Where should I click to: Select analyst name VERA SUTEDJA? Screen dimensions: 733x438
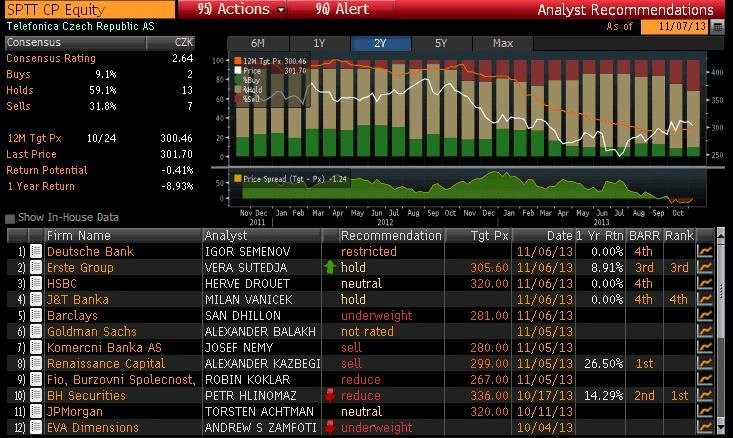(246, 267)
